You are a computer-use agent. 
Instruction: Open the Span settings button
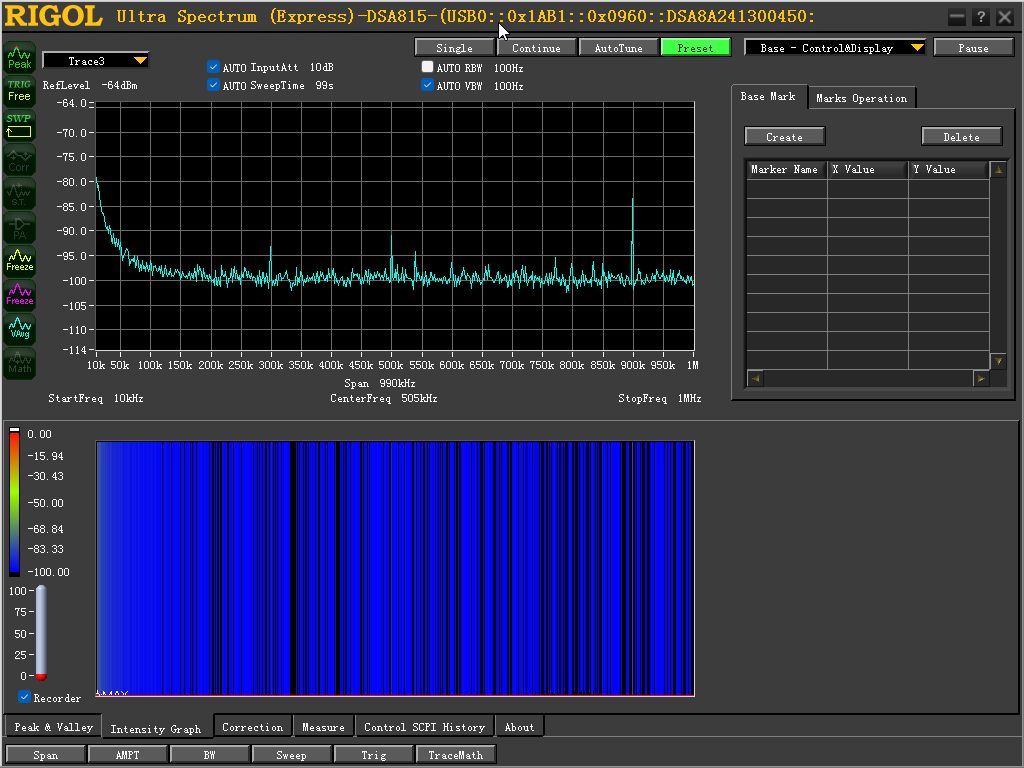45,754
